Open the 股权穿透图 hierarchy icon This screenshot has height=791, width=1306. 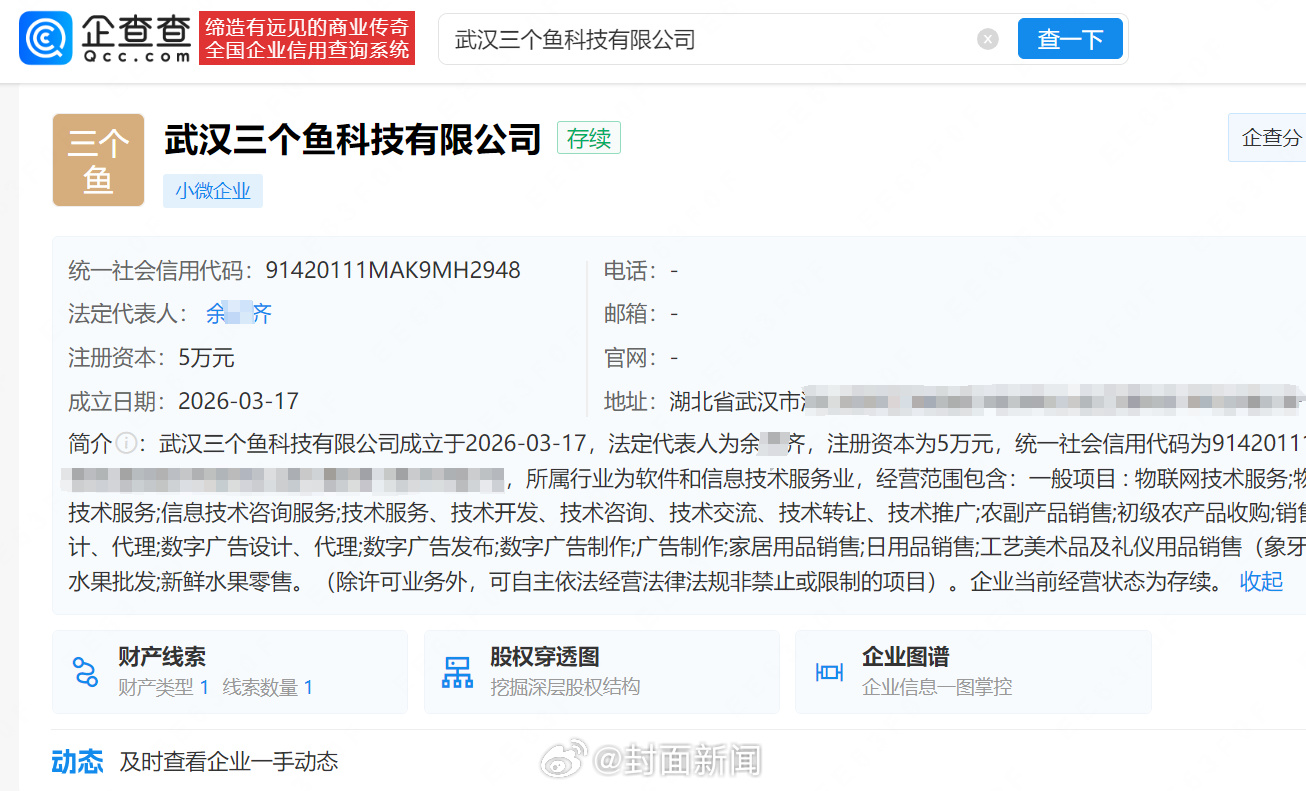click(x=458, y=672)
